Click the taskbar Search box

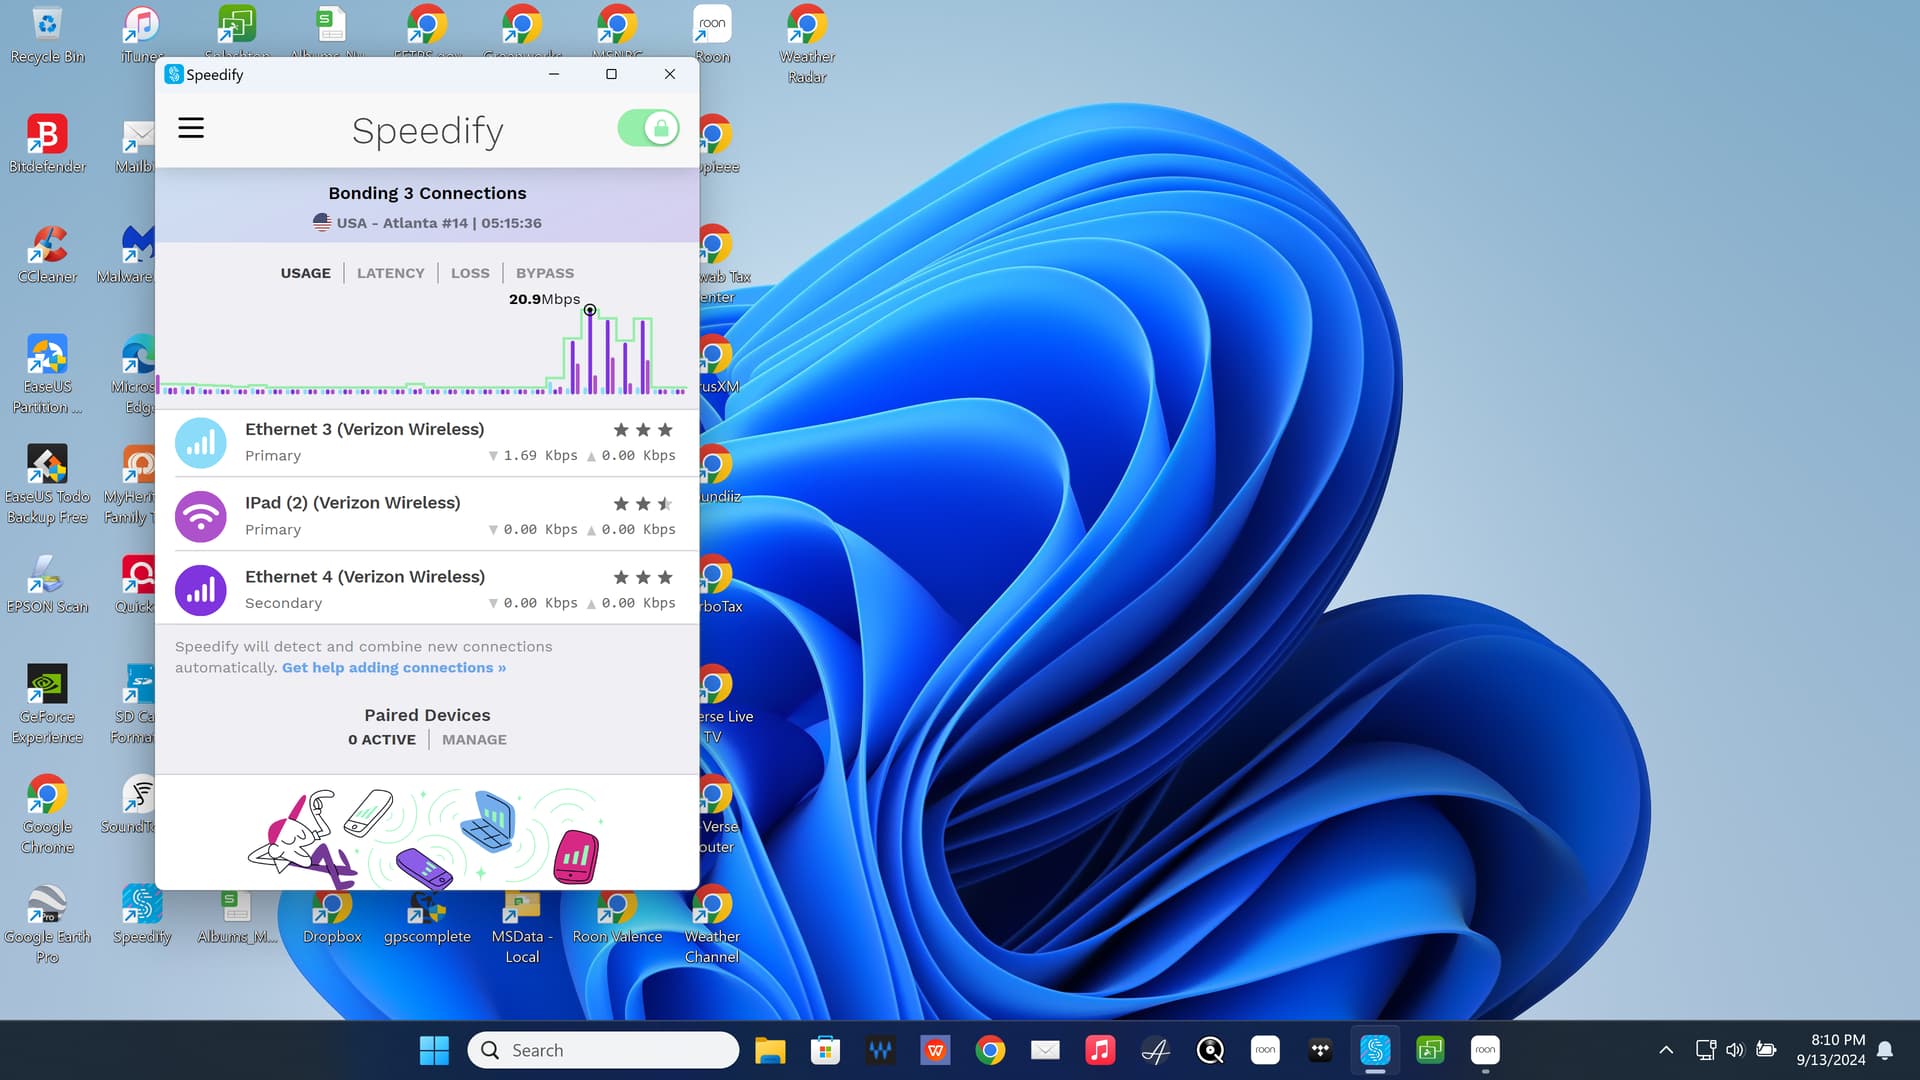pos(603,1050)
